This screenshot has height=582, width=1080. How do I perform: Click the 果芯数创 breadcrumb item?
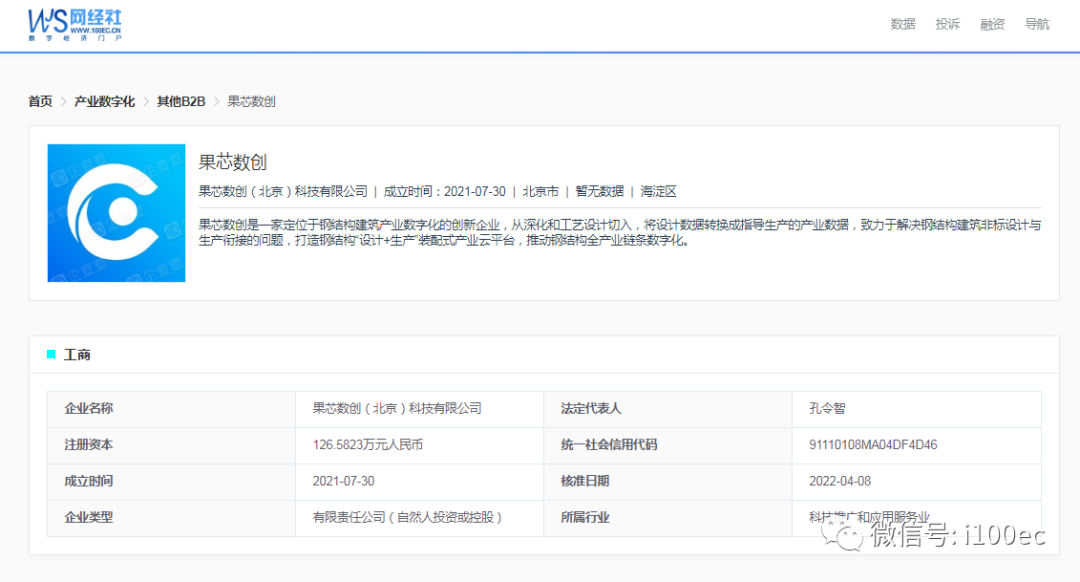point(251,102)
